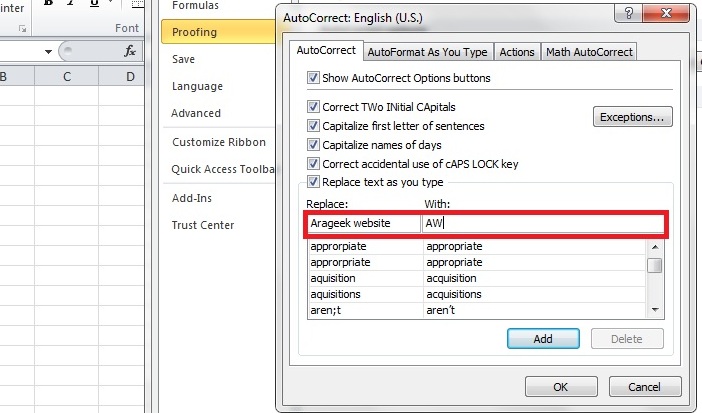The image size is (702, 413).
Task: Click the Replace text input field
Action: [363, 224]
